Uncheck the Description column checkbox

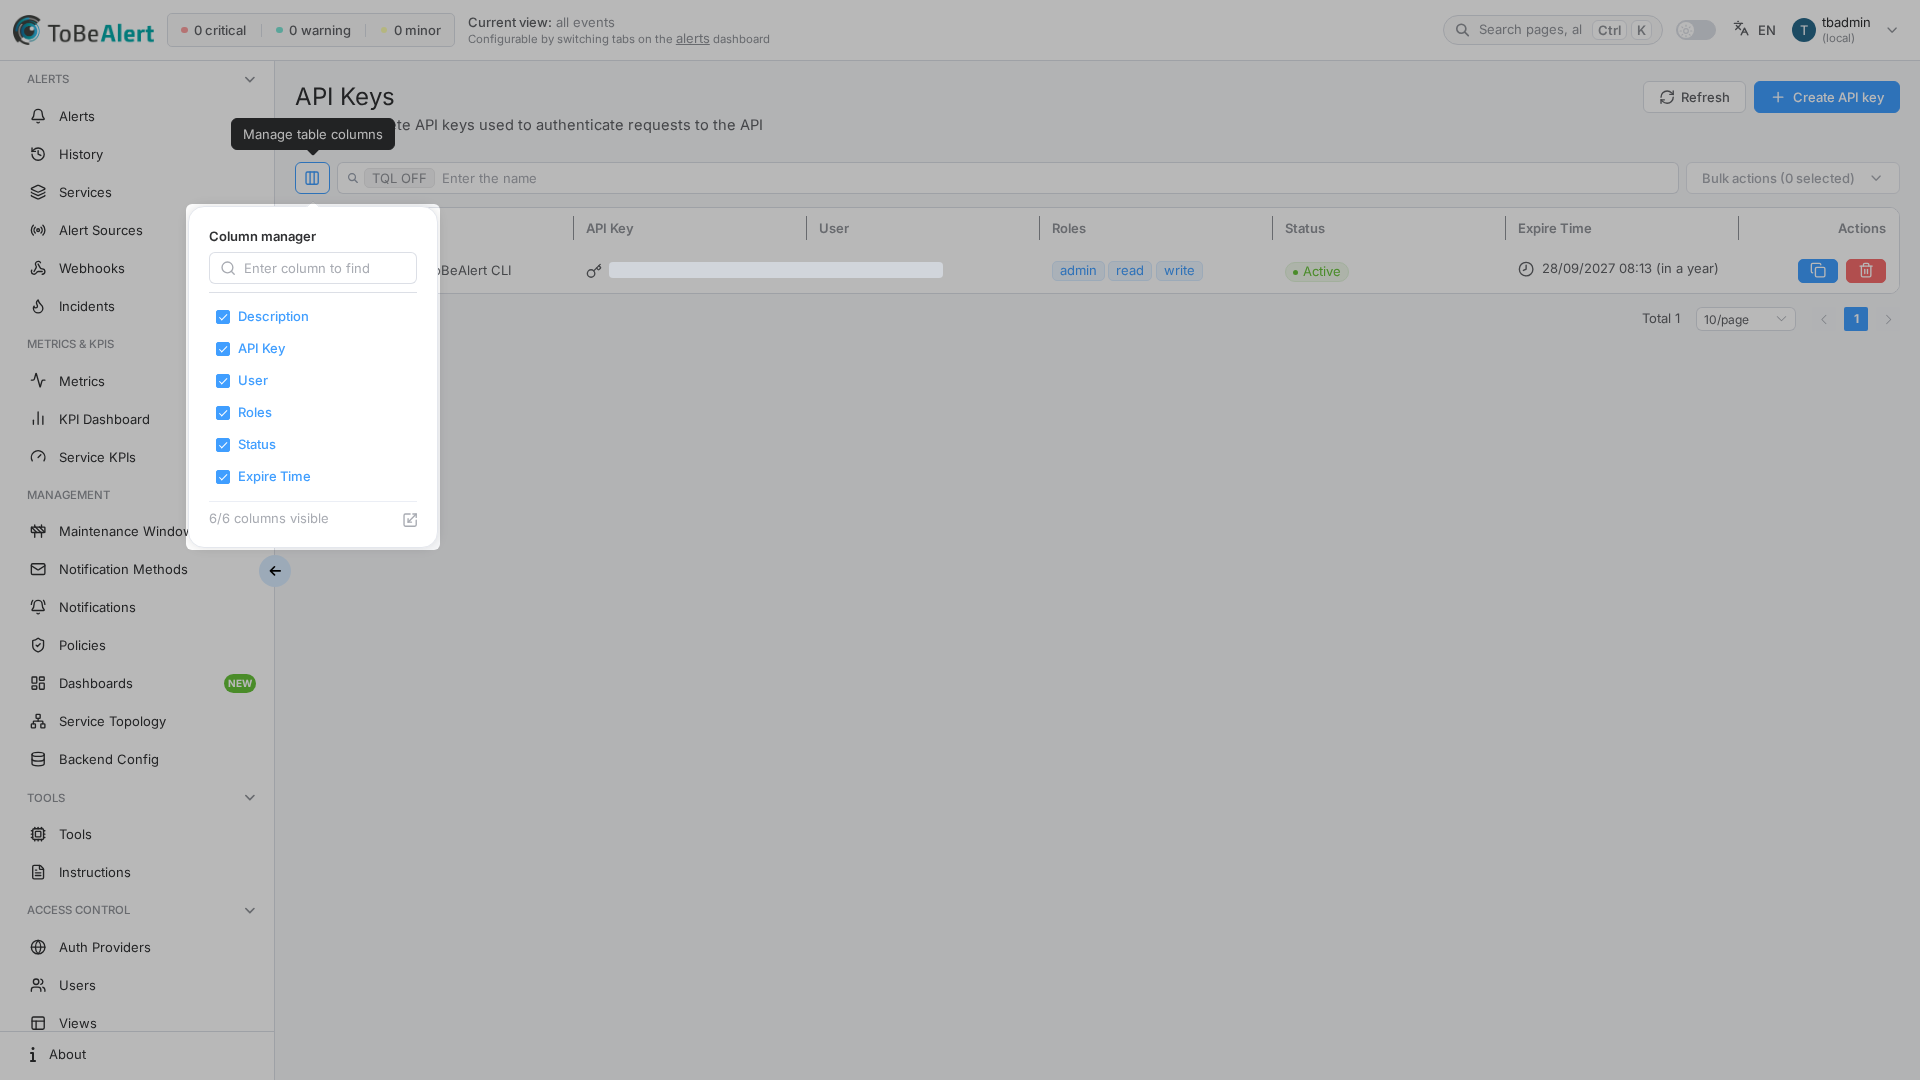tap(223, 317)
